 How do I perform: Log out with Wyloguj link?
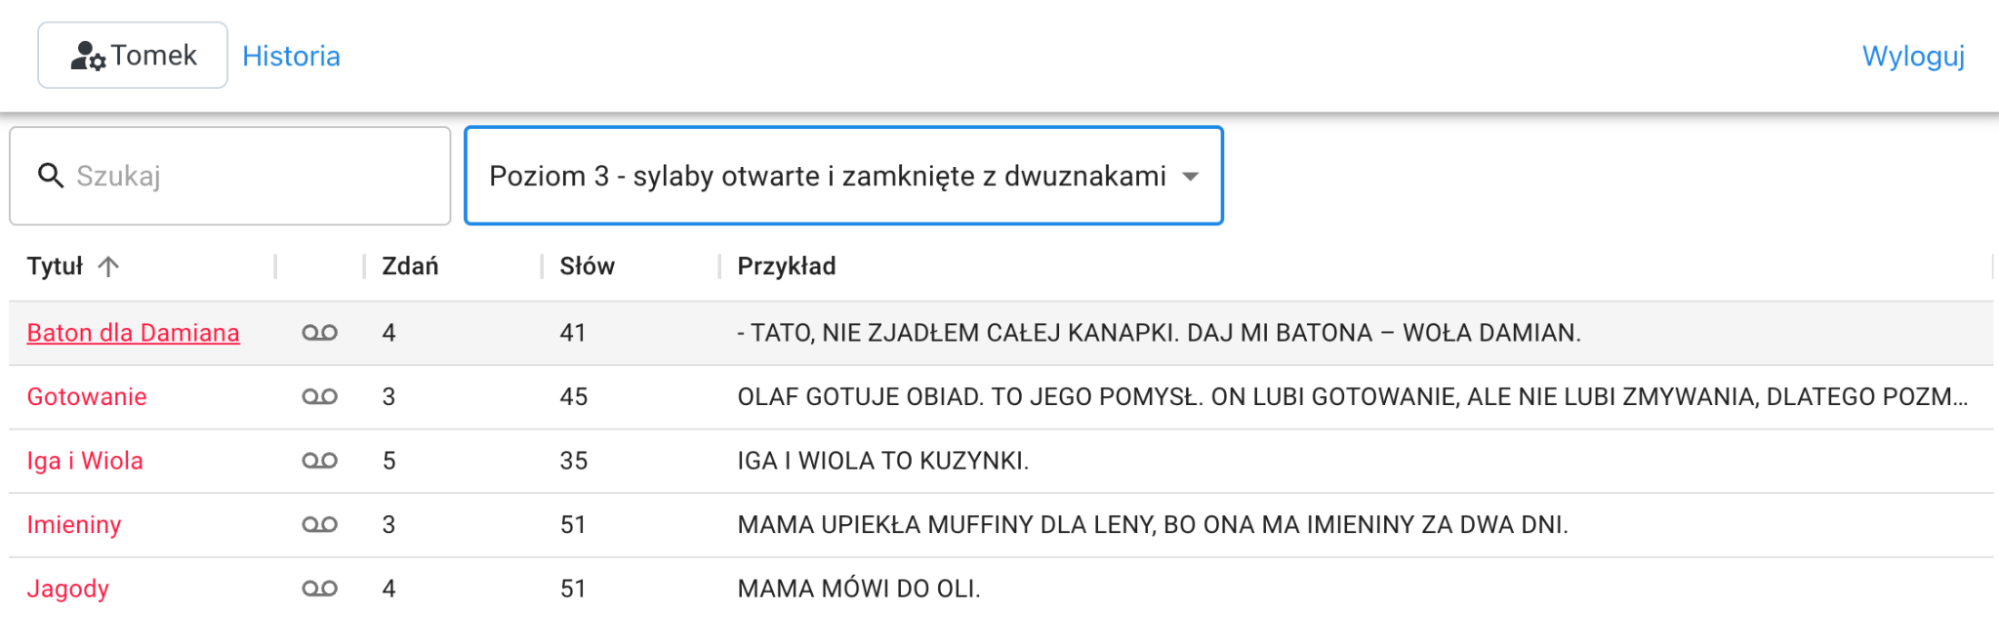[1913, 56]
